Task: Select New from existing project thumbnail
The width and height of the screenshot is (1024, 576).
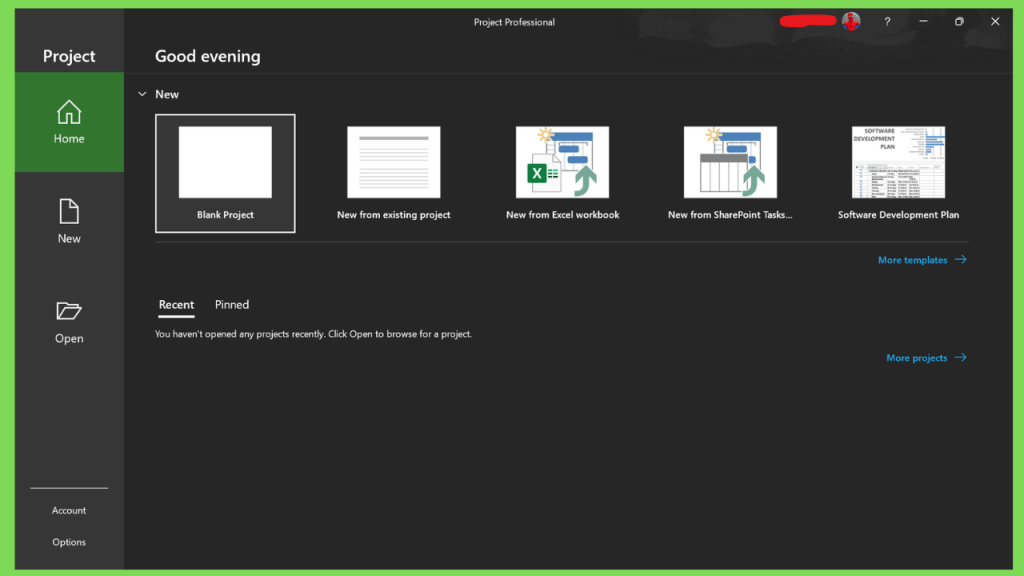Action: pos(394,162)
